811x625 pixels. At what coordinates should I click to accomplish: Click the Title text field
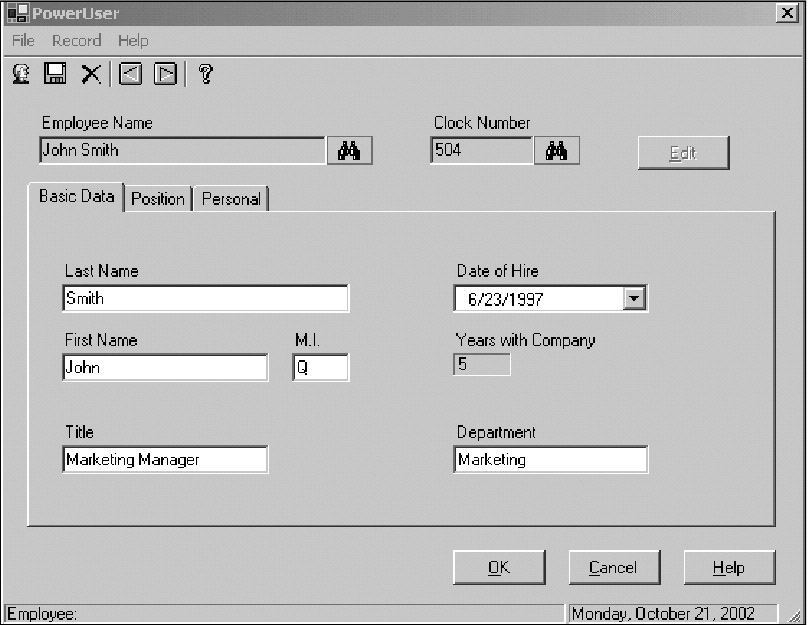[165, 460]
